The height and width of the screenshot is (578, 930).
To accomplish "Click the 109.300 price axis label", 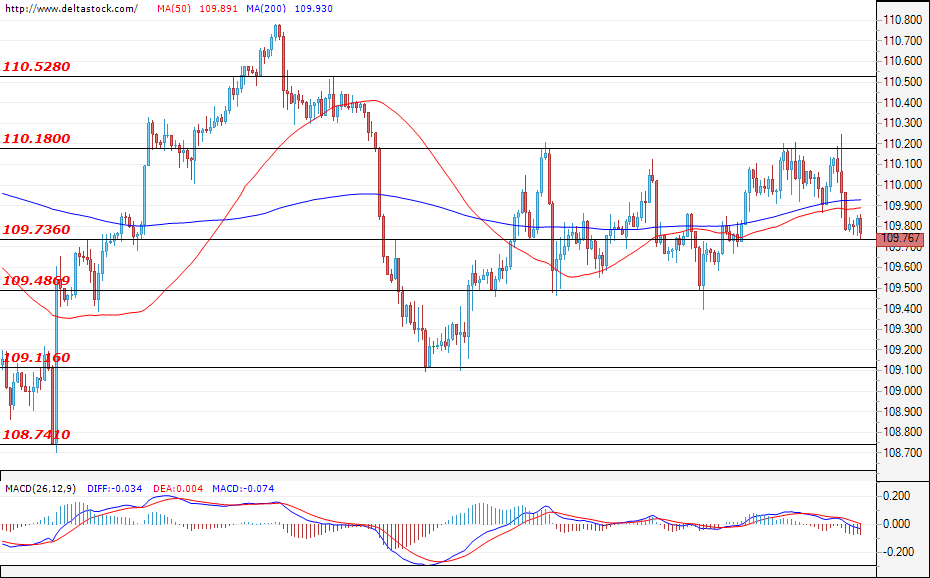I will pyautogui.click(x=902, y=329).
